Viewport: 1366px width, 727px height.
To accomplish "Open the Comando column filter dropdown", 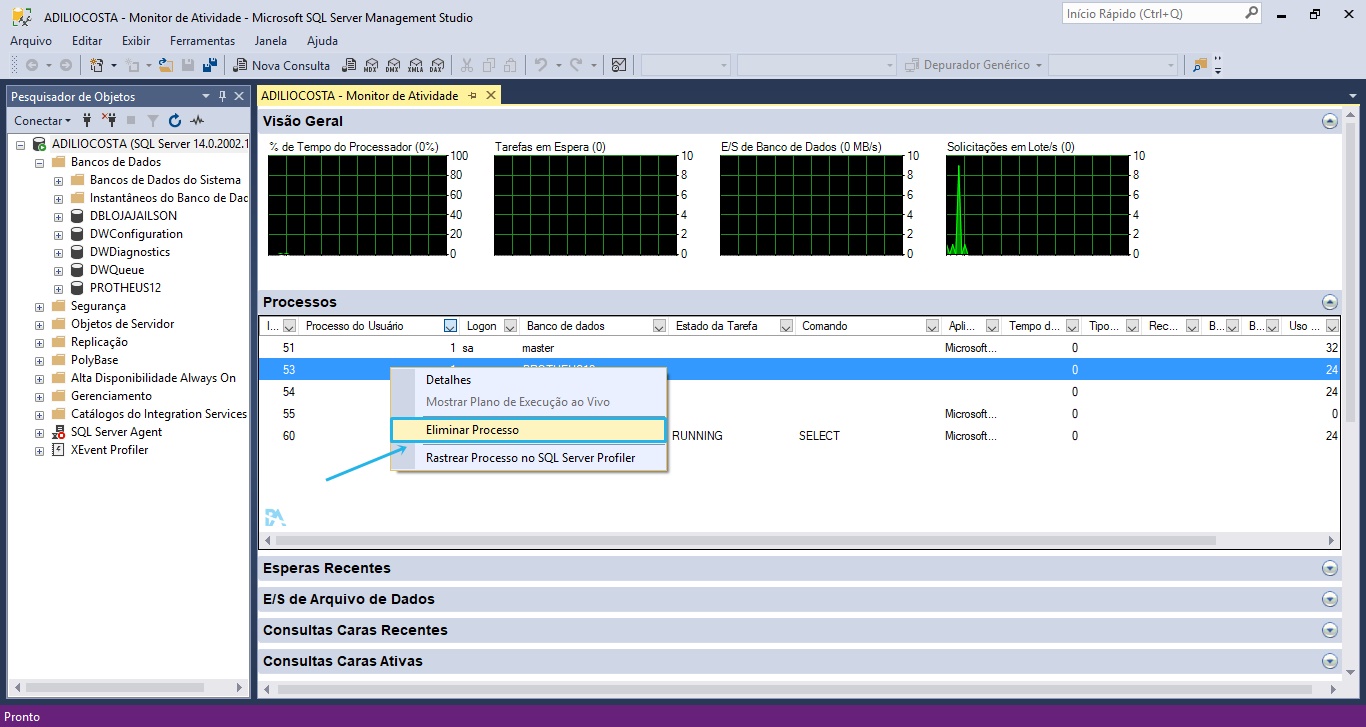I will coord(932,326).
